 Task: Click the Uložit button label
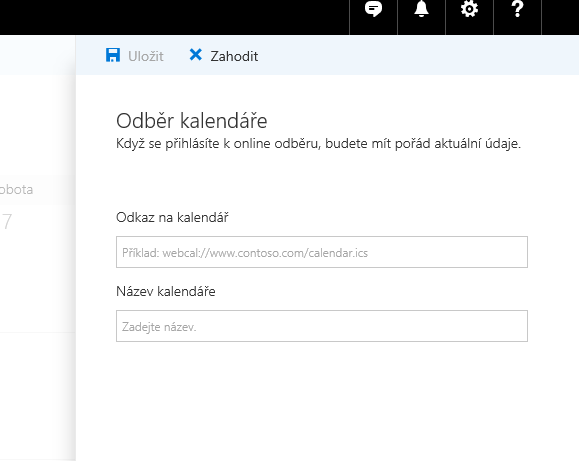coord(146,56)
